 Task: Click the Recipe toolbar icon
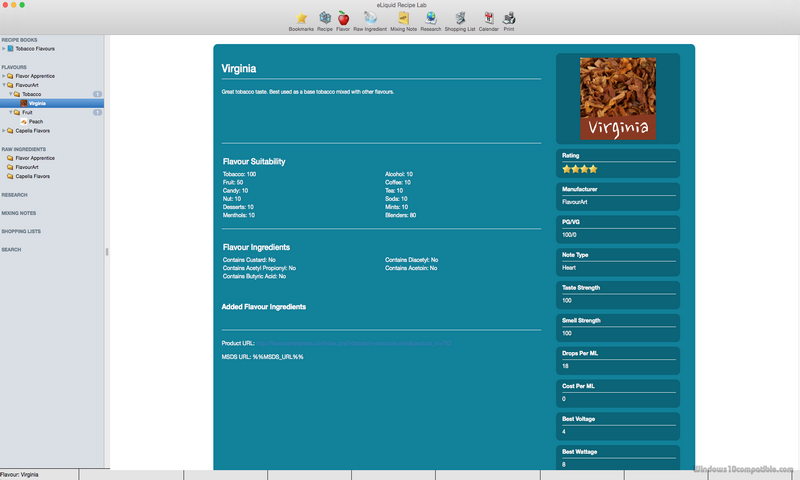coord(325,18)
